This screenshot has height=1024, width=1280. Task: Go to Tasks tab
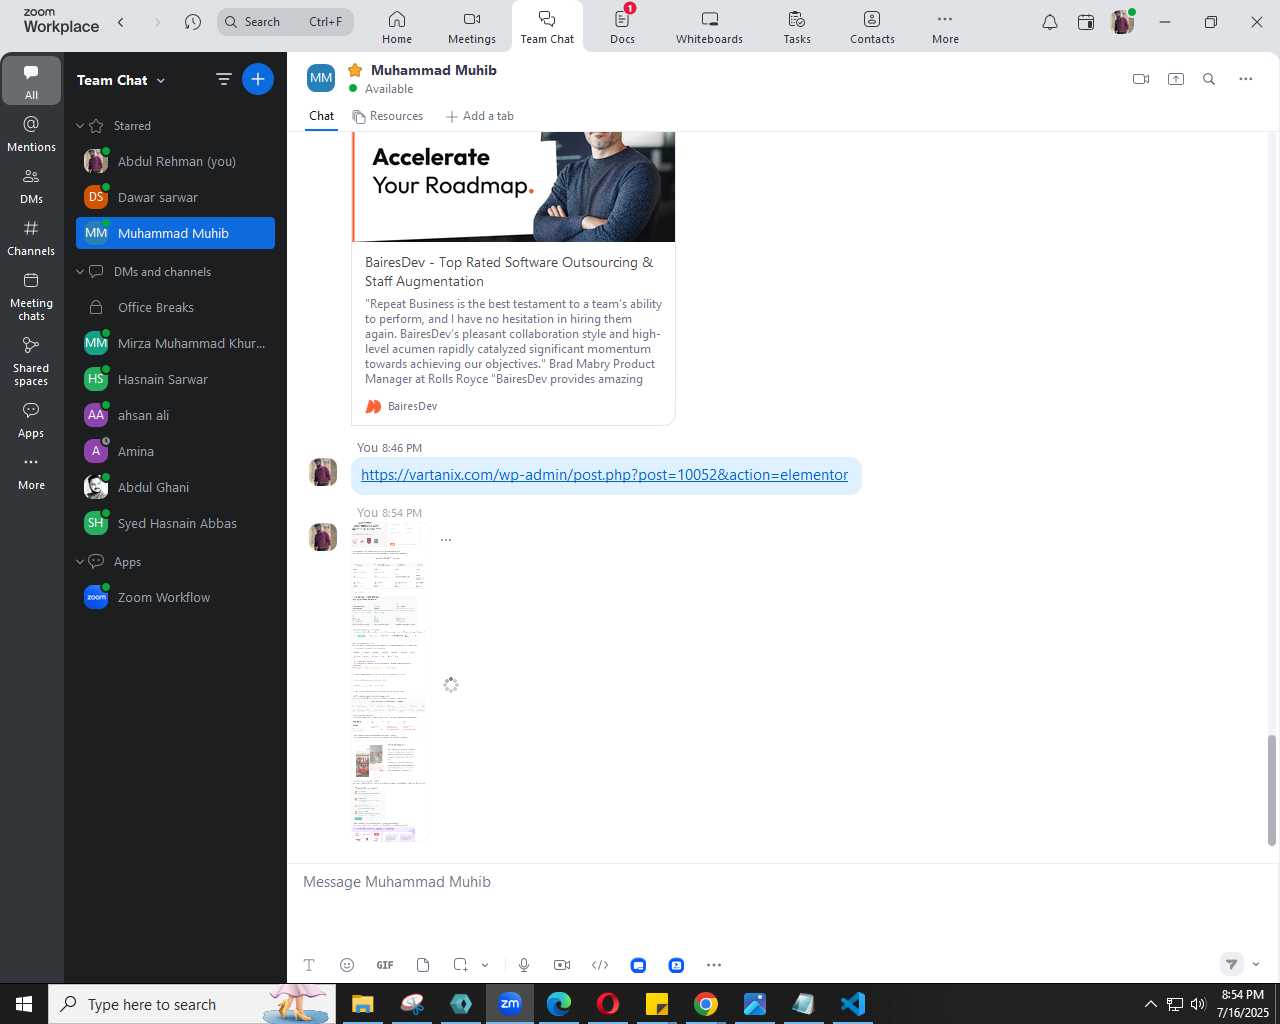797,27
